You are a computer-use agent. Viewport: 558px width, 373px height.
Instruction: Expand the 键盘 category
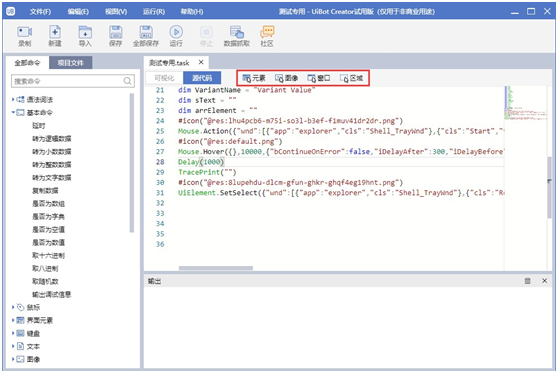coord(13,333)
